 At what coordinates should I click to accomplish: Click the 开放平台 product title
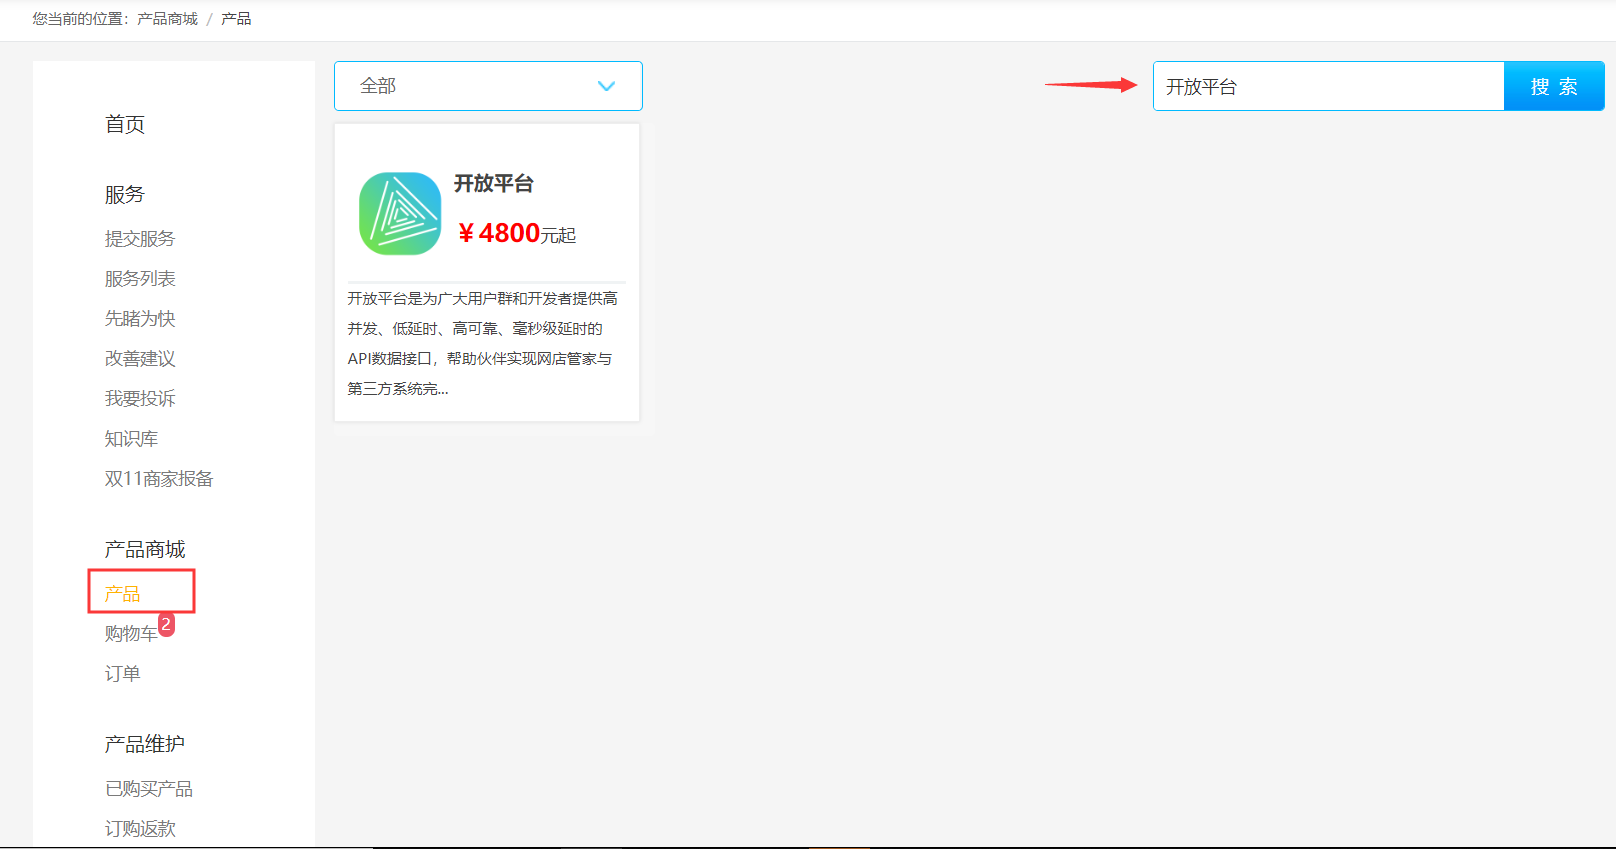pos(494,184)
